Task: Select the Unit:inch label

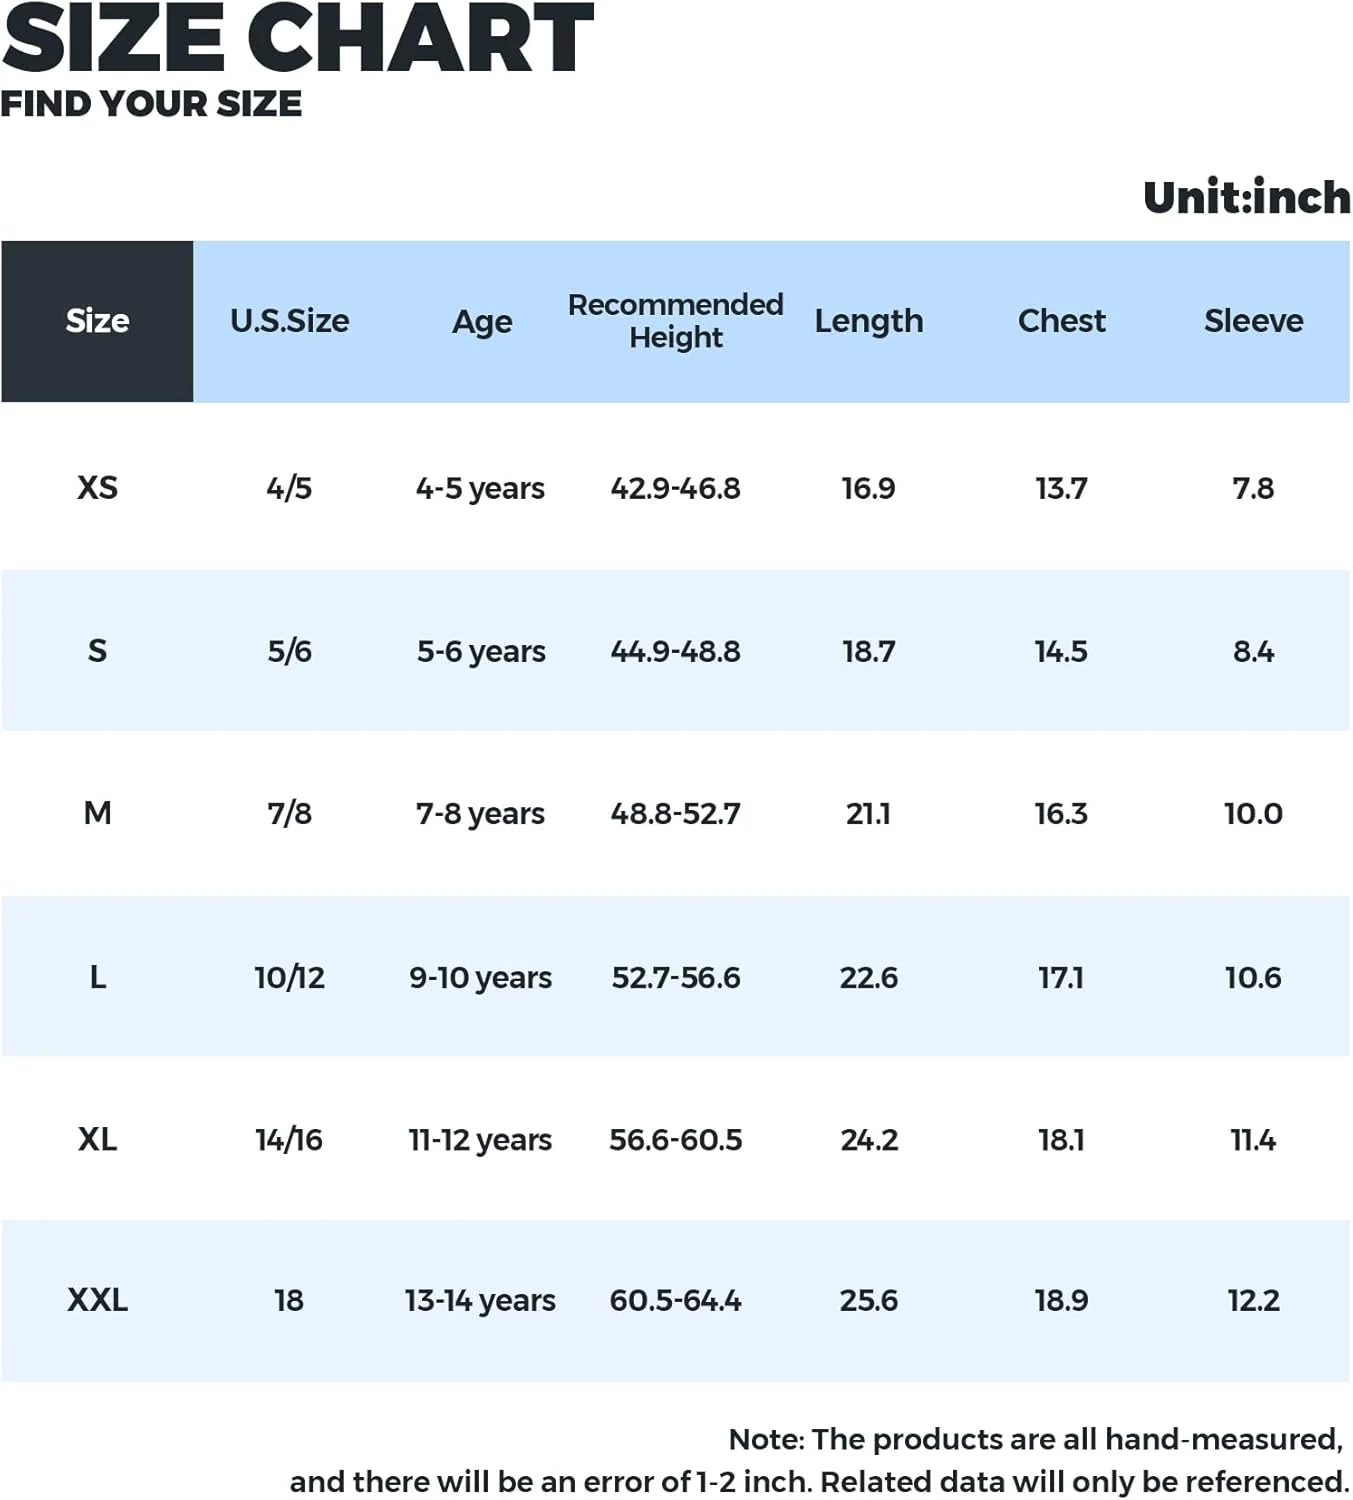Action: 1246,198
